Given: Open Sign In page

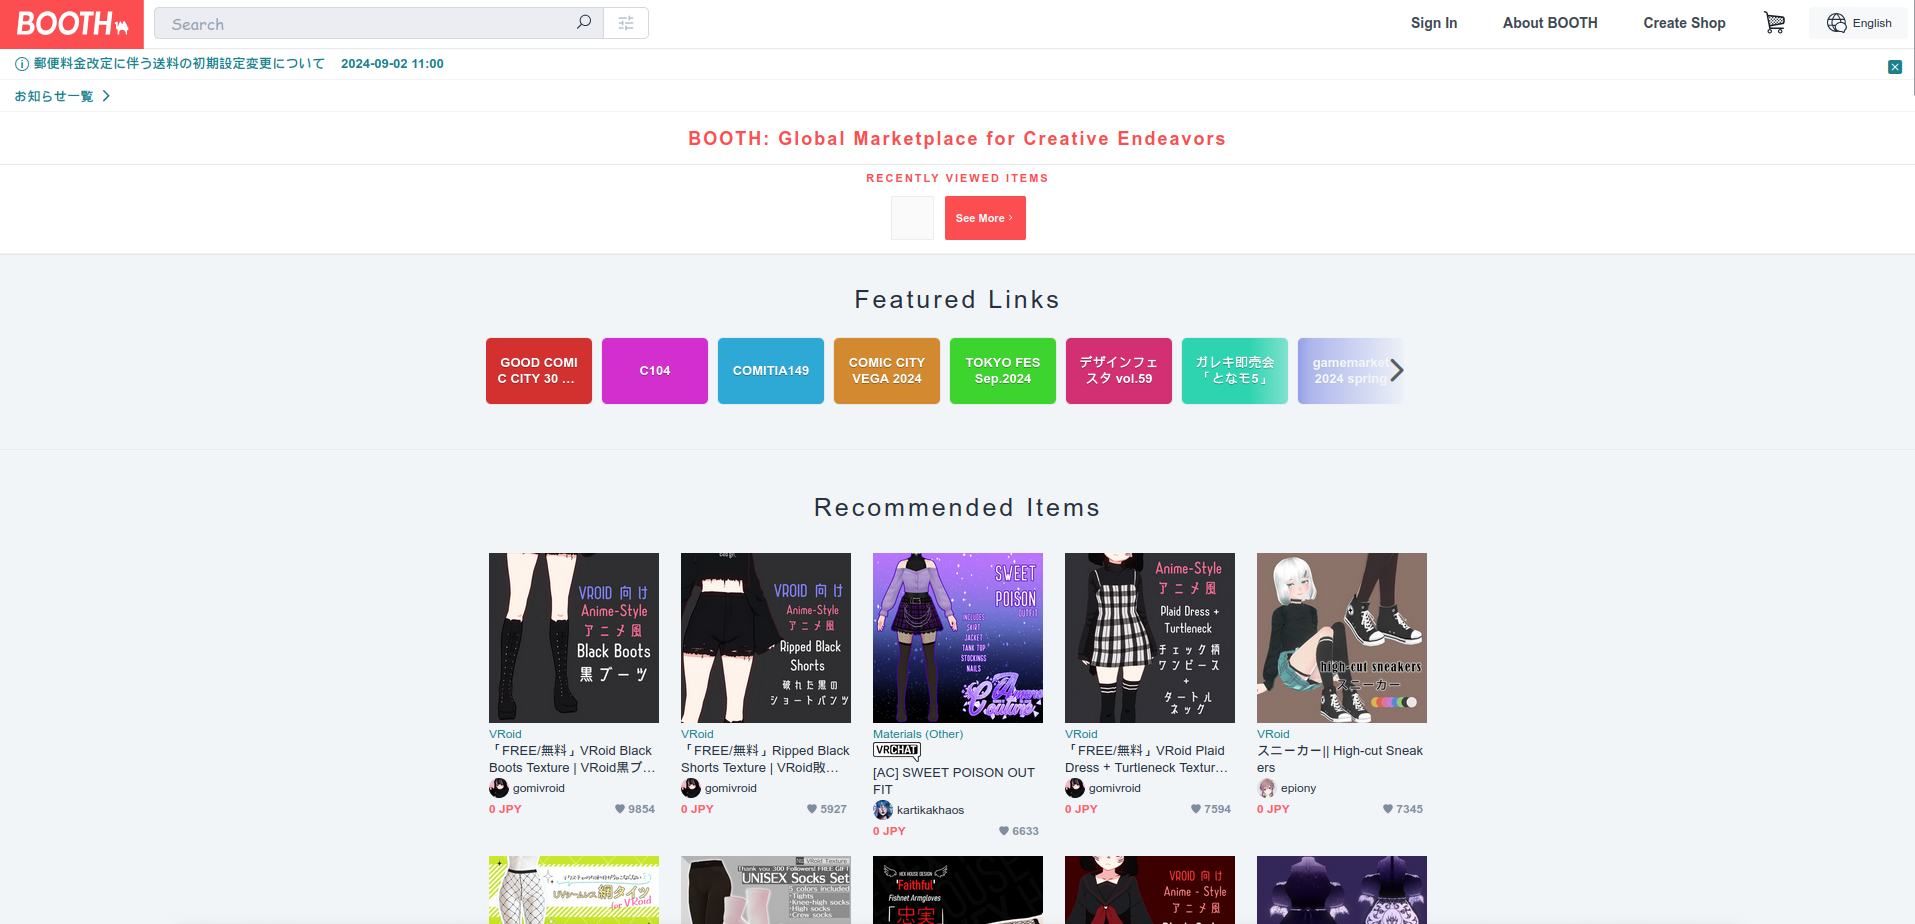Looking at the screenshot, I should pos(1434,23).
